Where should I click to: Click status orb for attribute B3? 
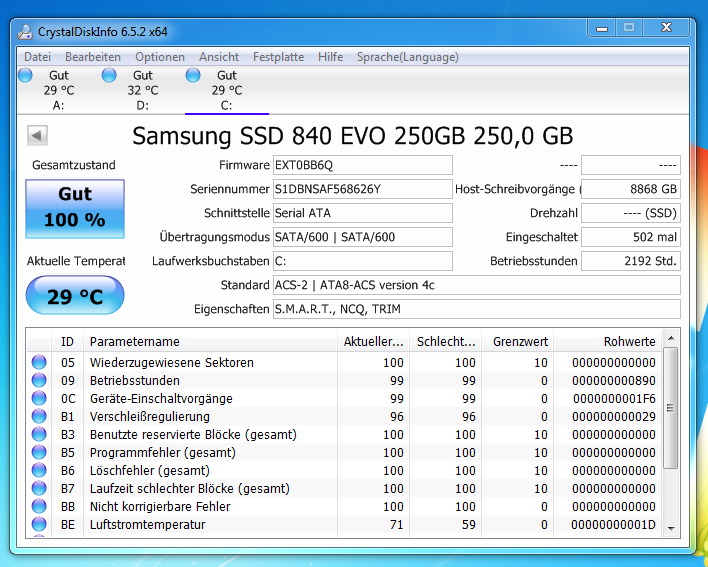click(39, 434)
